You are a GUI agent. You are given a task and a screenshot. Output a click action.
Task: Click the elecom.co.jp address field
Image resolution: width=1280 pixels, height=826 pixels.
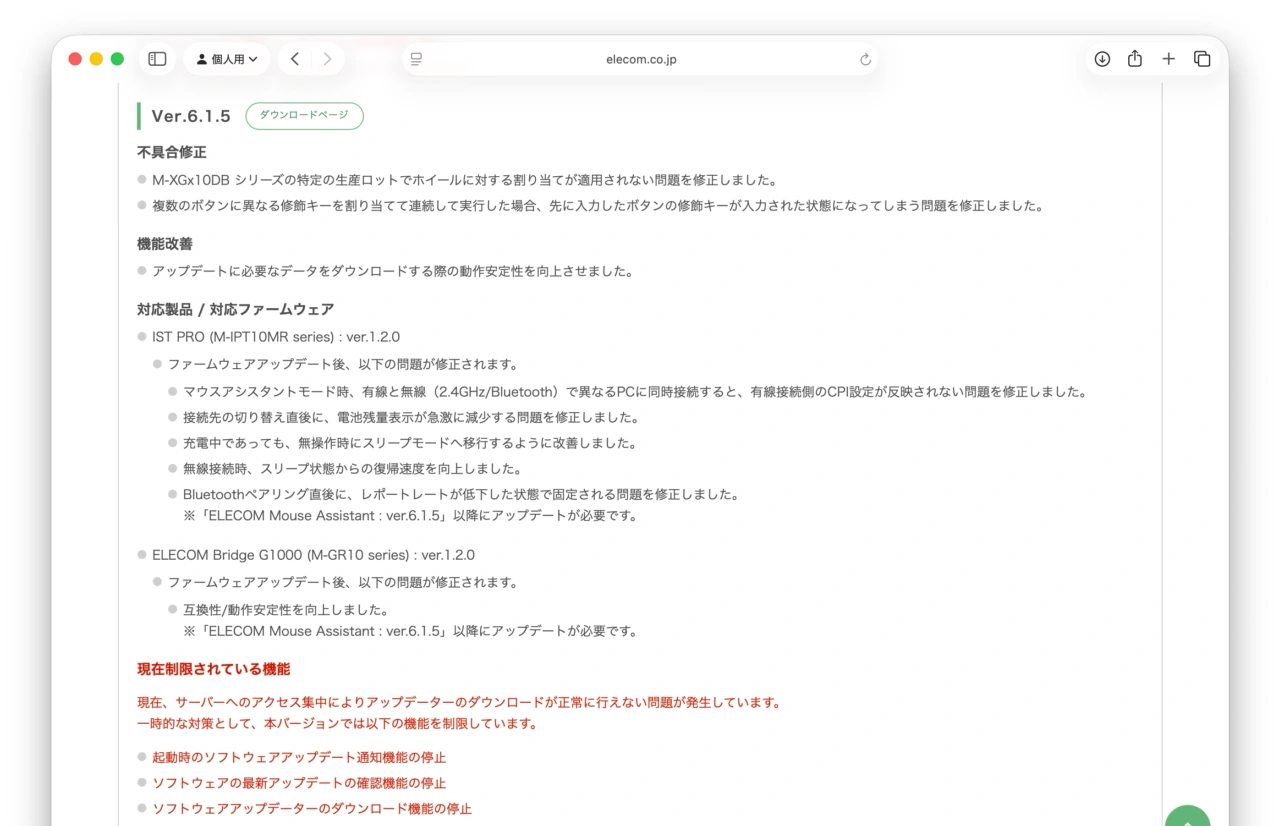(641, 59)
